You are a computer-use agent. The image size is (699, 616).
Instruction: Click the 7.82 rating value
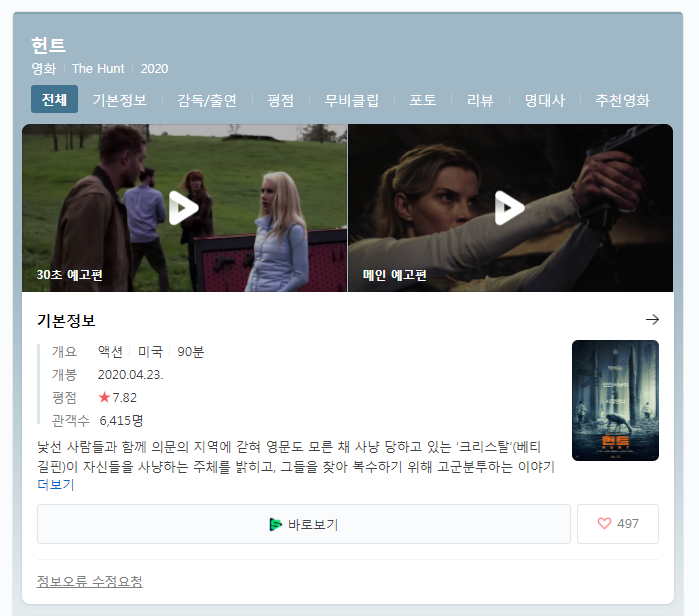click(124, 397)
